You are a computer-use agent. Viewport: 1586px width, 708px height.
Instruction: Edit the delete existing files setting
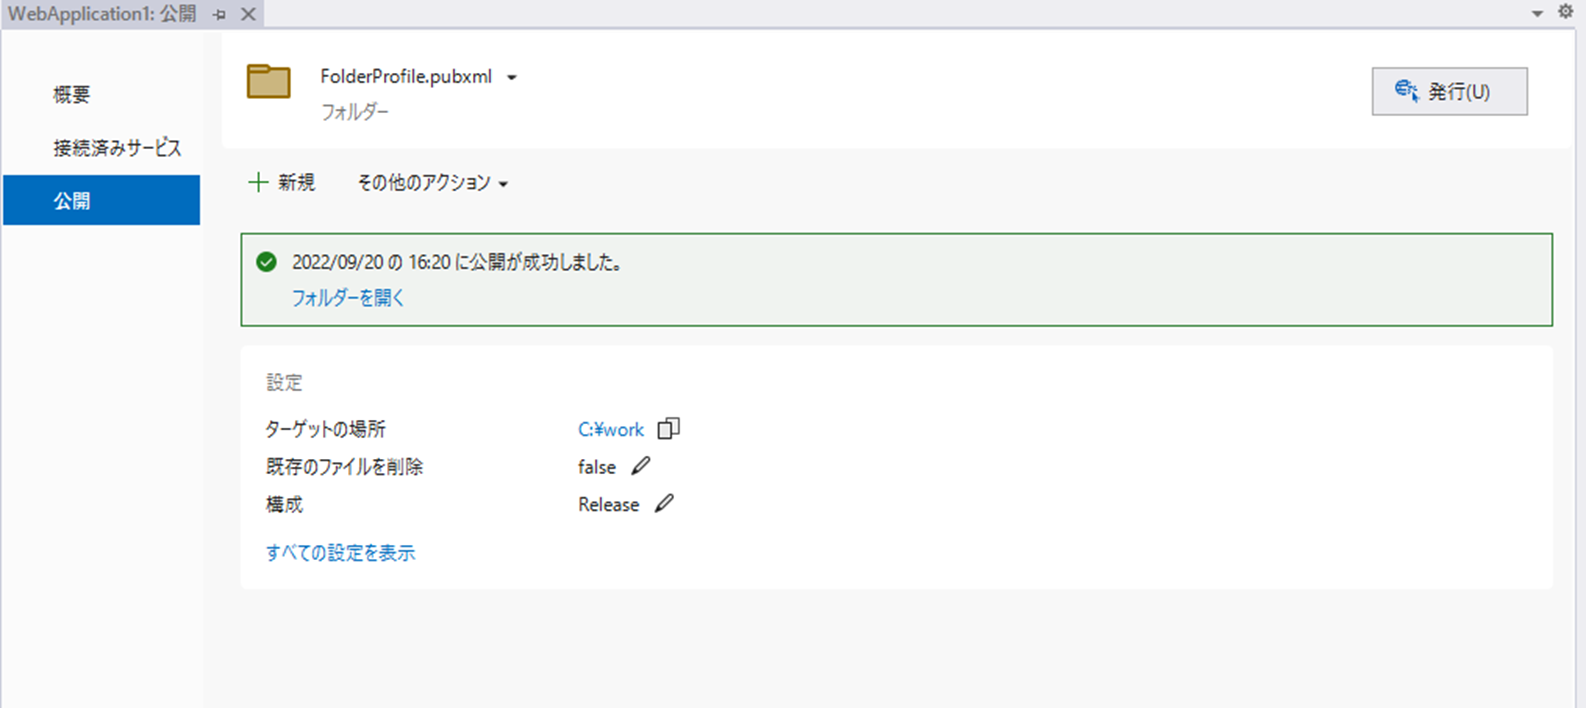pos(641,466)
